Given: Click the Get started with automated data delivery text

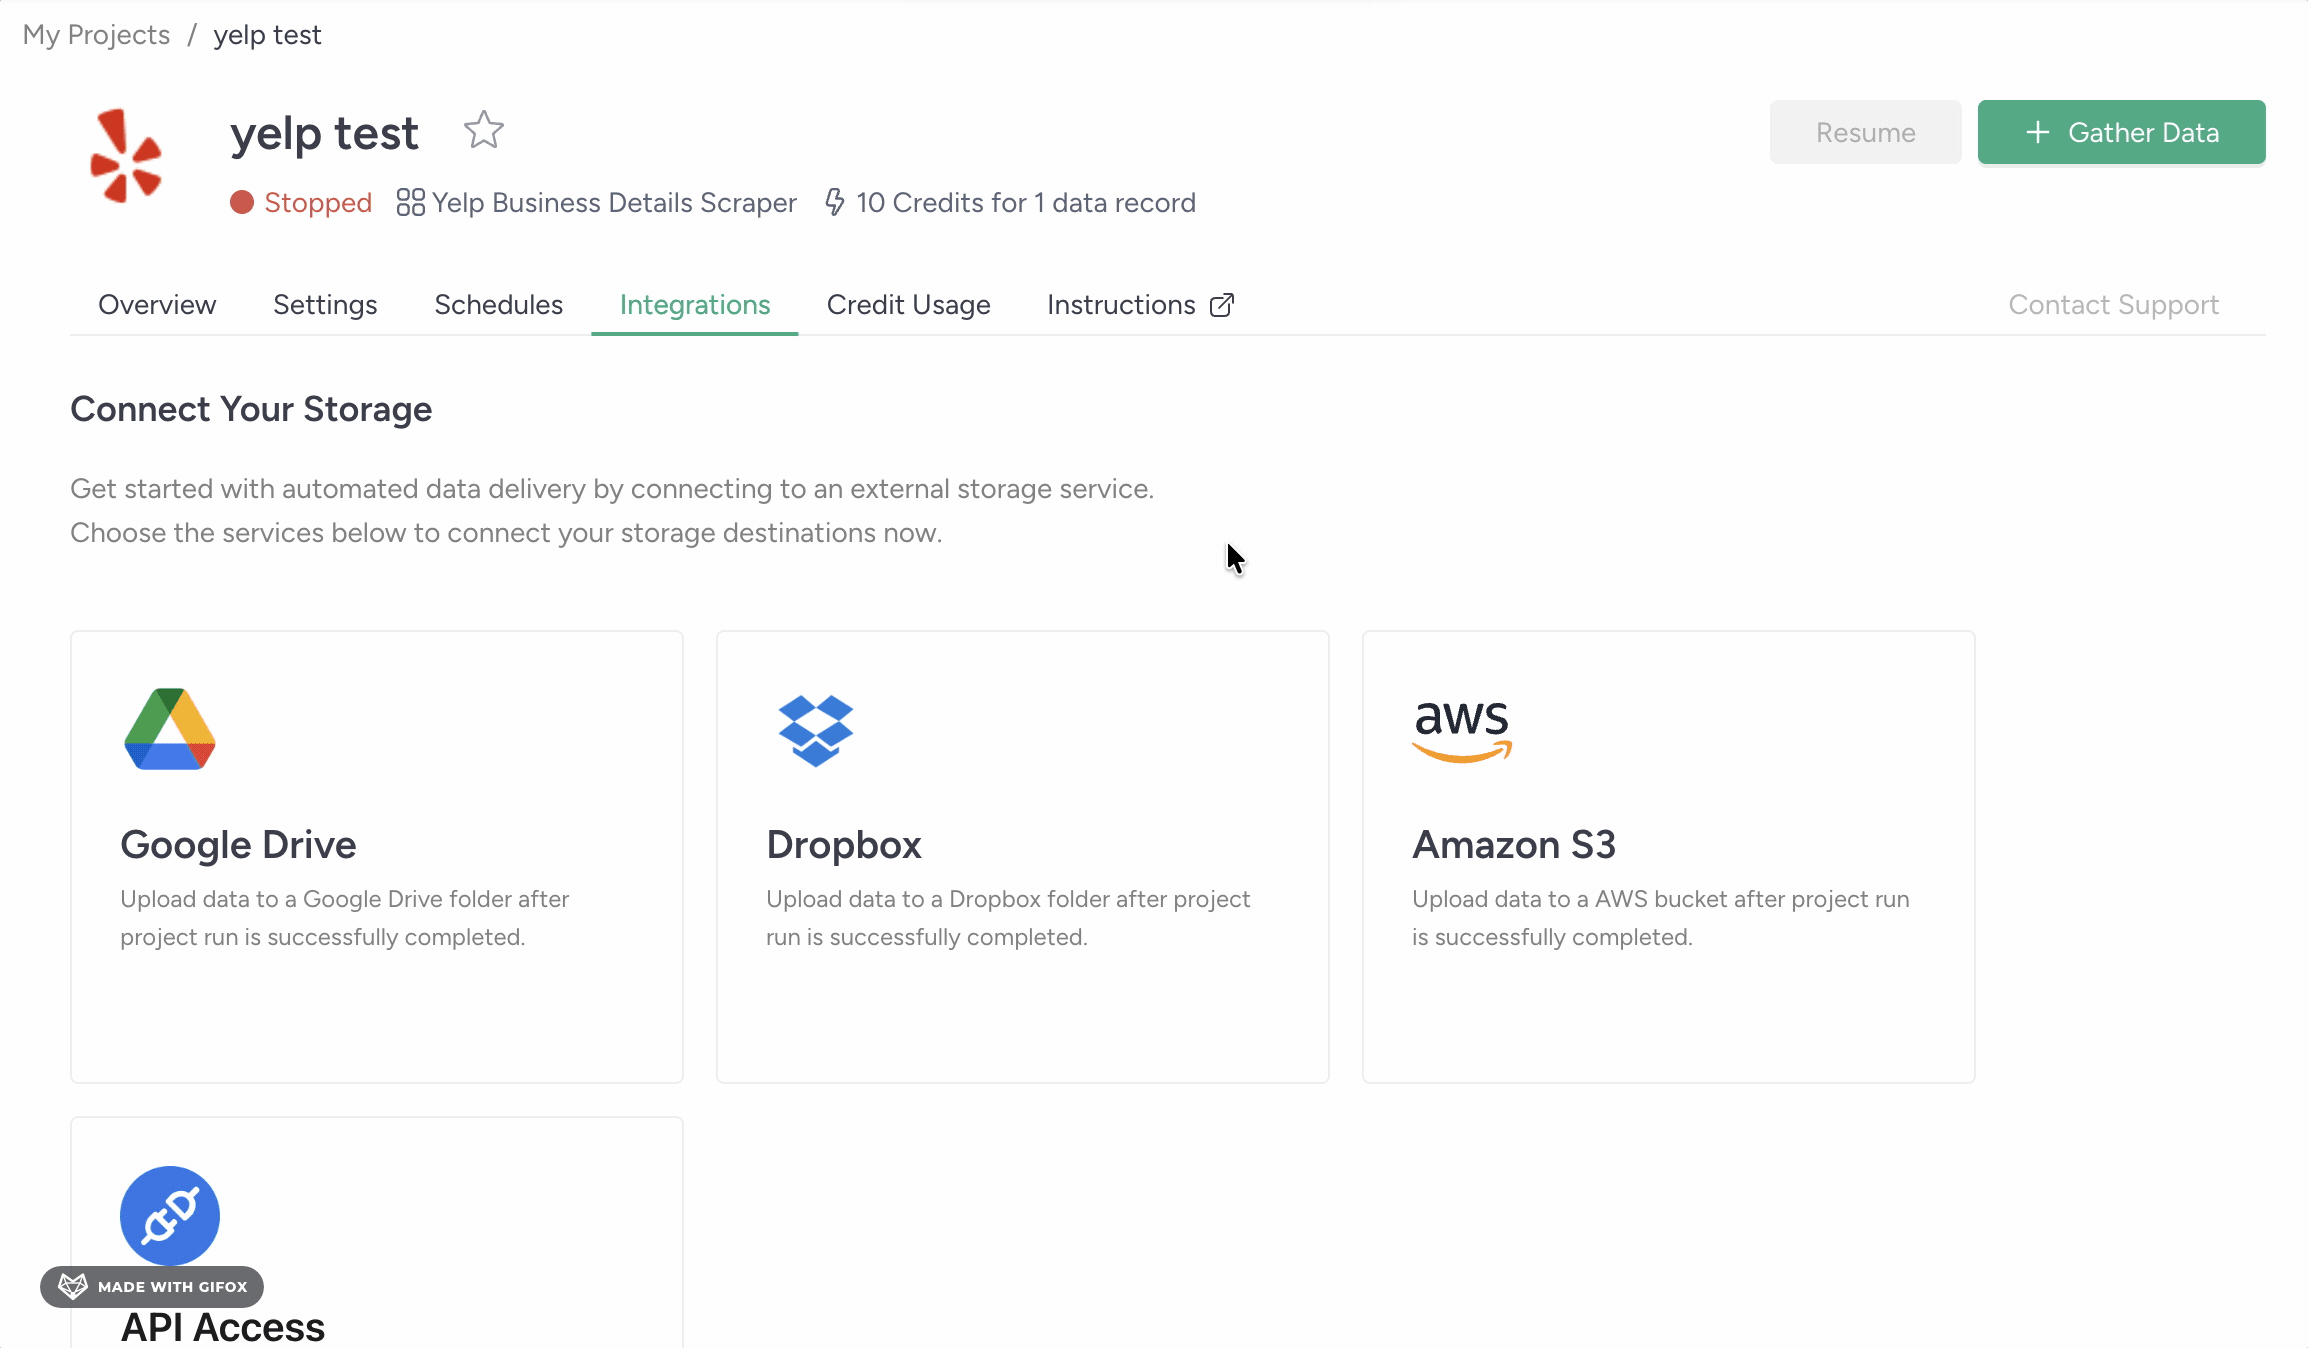Looking at the screenshot, I should click(612, 489).
